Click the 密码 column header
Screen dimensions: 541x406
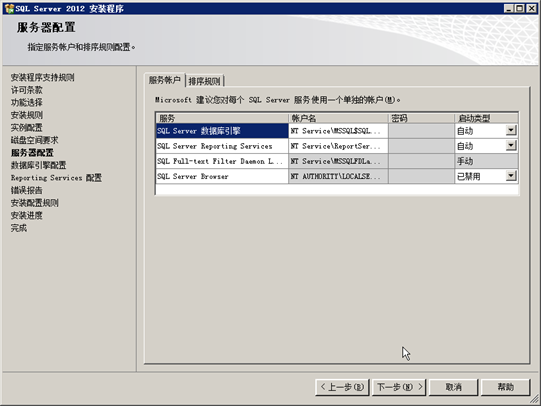(x=421, y=118)
